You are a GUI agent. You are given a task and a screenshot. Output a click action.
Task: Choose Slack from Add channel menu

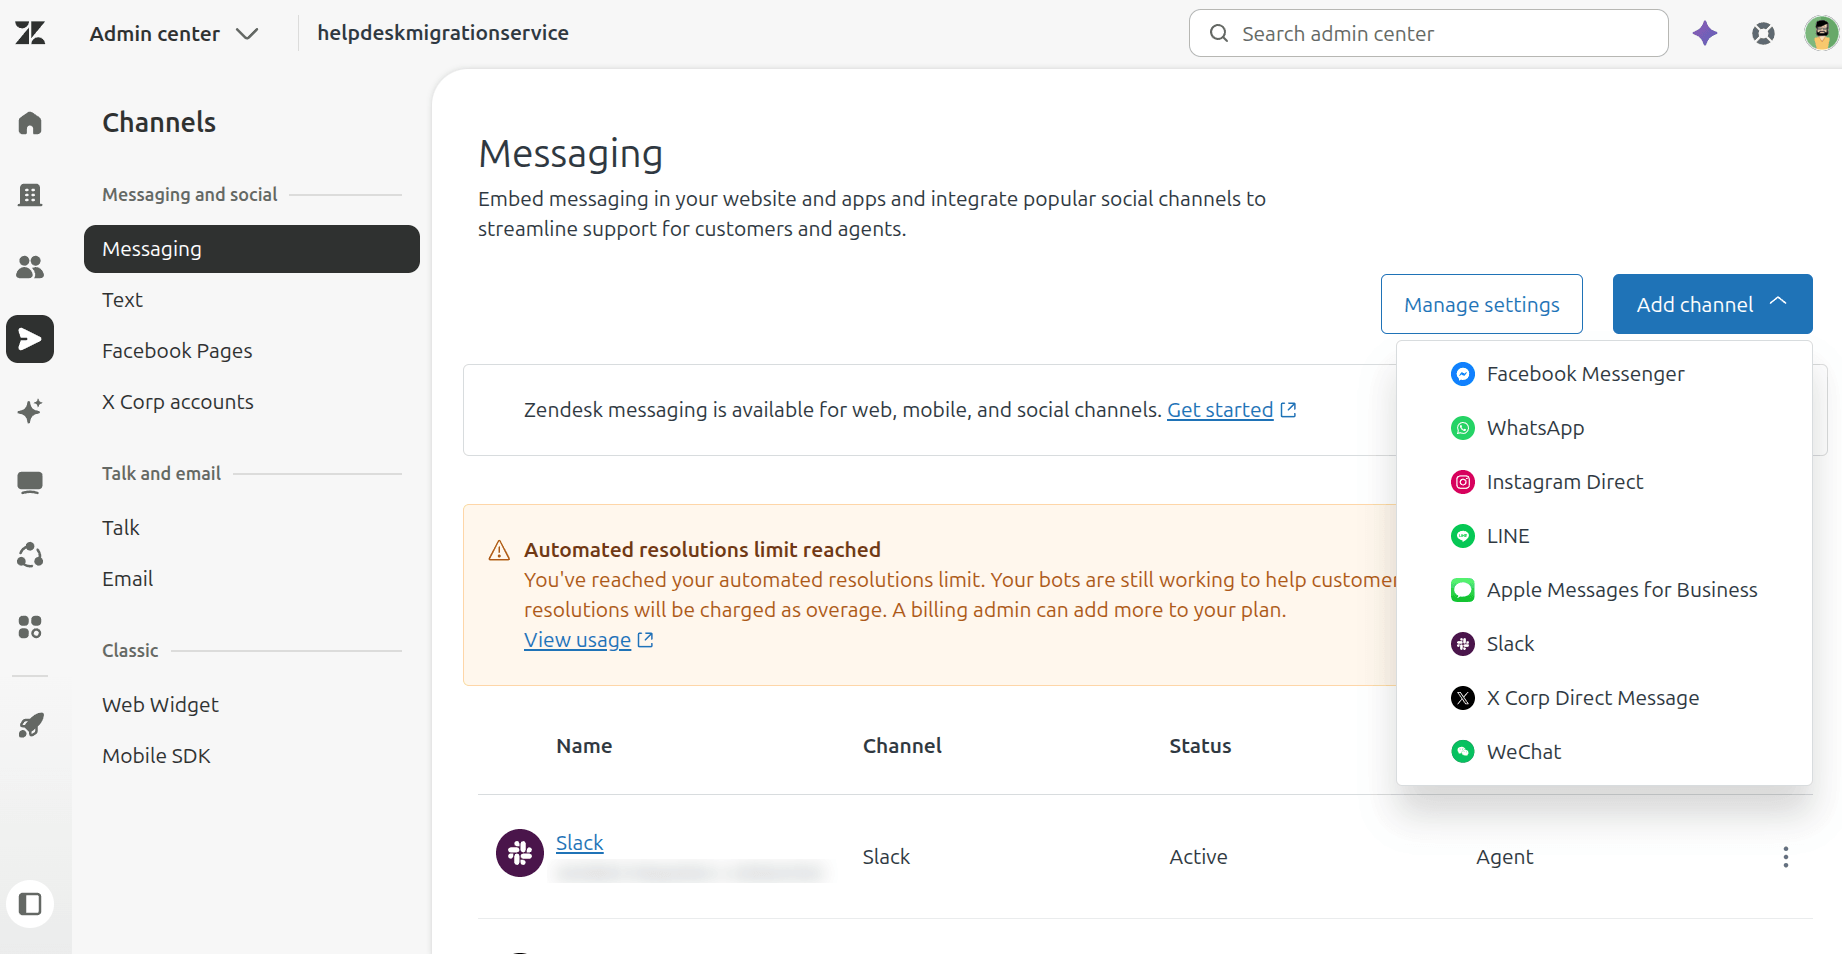click(x=1604, y=644)
